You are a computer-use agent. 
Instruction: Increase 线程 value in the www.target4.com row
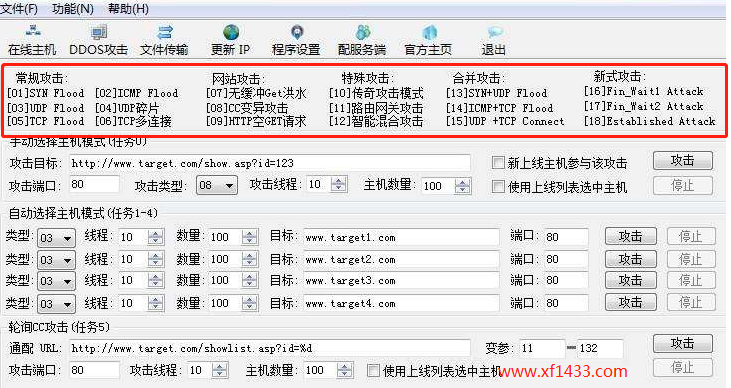(x=155, y=299)
